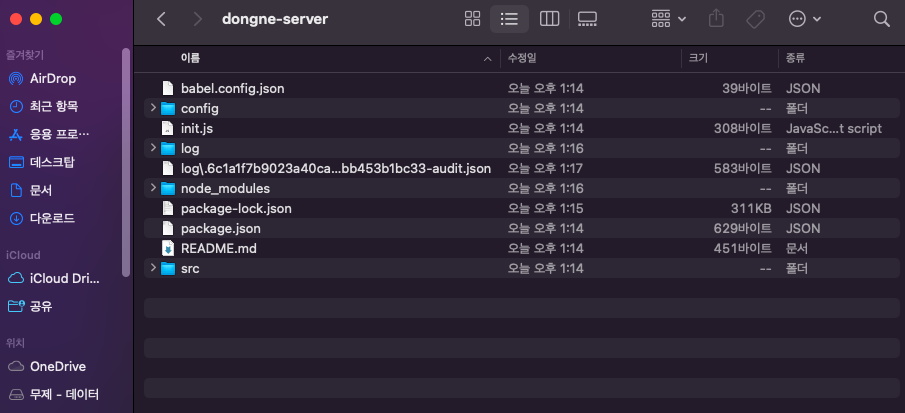This screenshot has height=413, width=905.
Task: Click the node_modules folder icon
Action: click(x=168, y=189)
